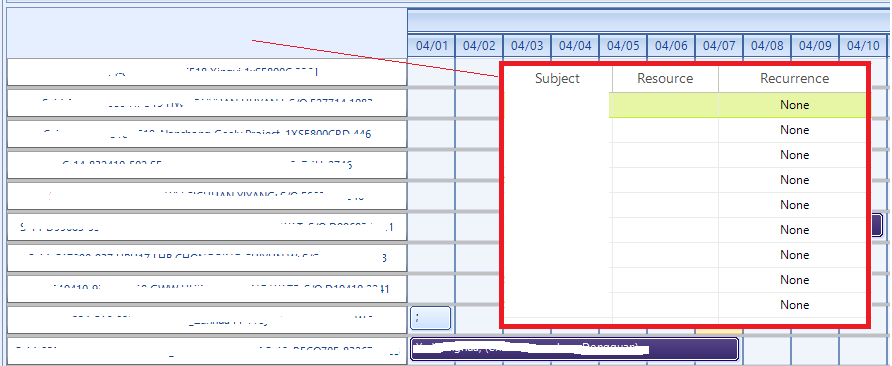Click the 04/10 date header

pos(862,46)
